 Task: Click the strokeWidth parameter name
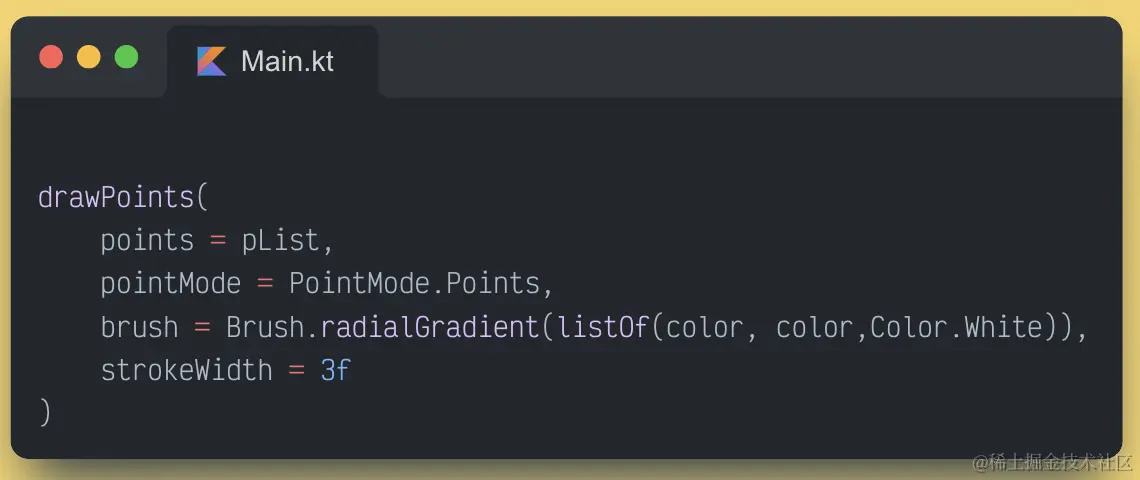coord(187,370)
